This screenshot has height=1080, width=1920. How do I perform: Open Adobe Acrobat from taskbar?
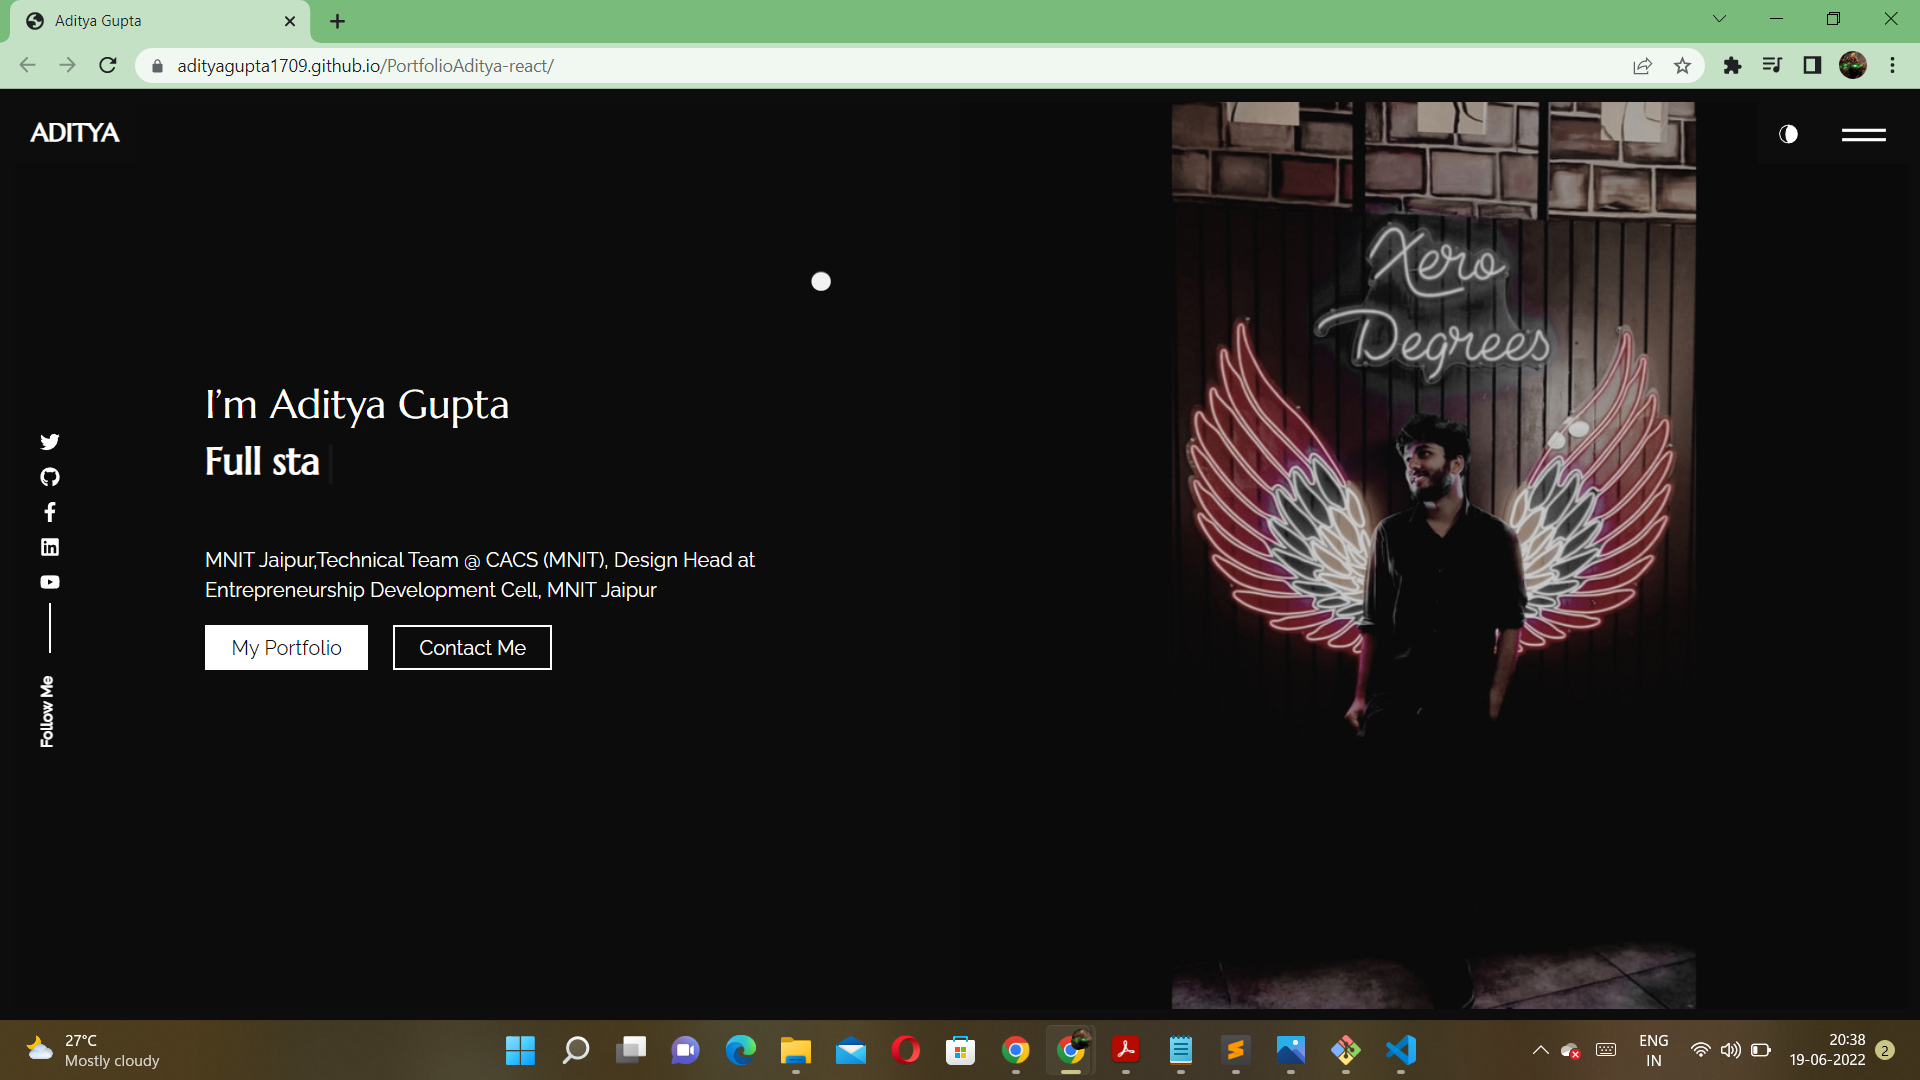click(x=1126, y=1050)
